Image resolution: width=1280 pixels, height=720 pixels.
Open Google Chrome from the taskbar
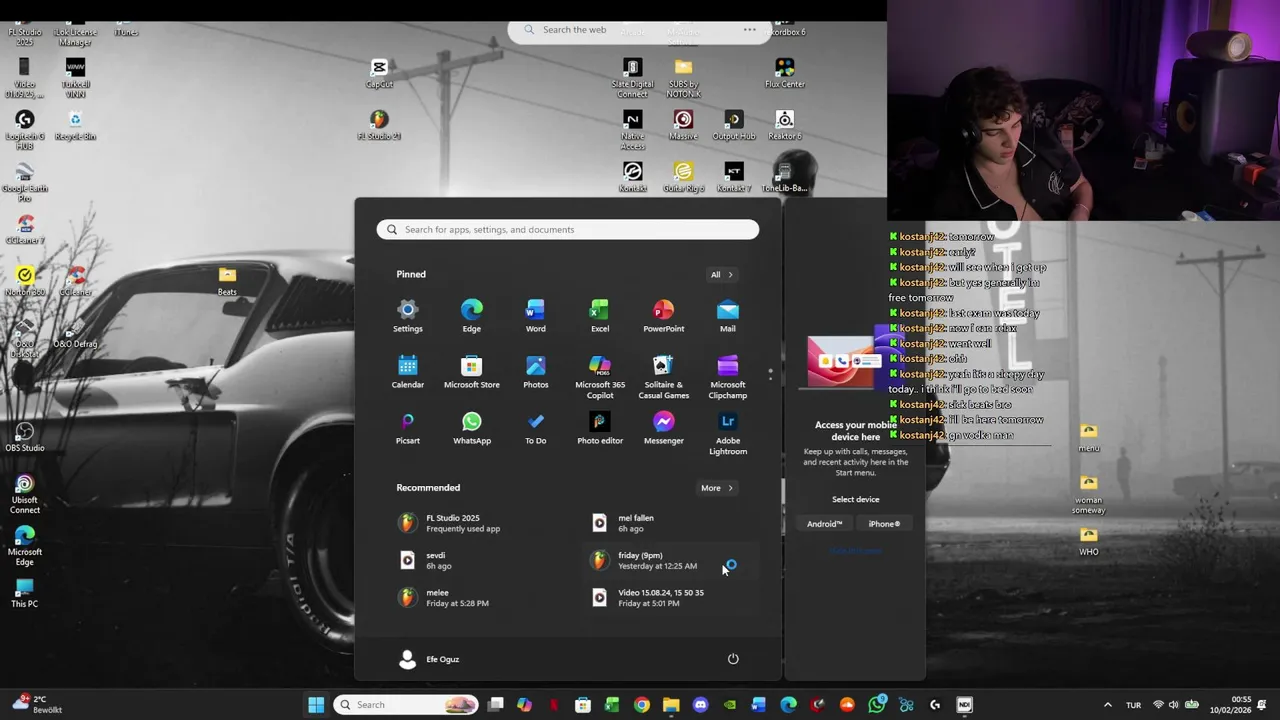point(642,705)
